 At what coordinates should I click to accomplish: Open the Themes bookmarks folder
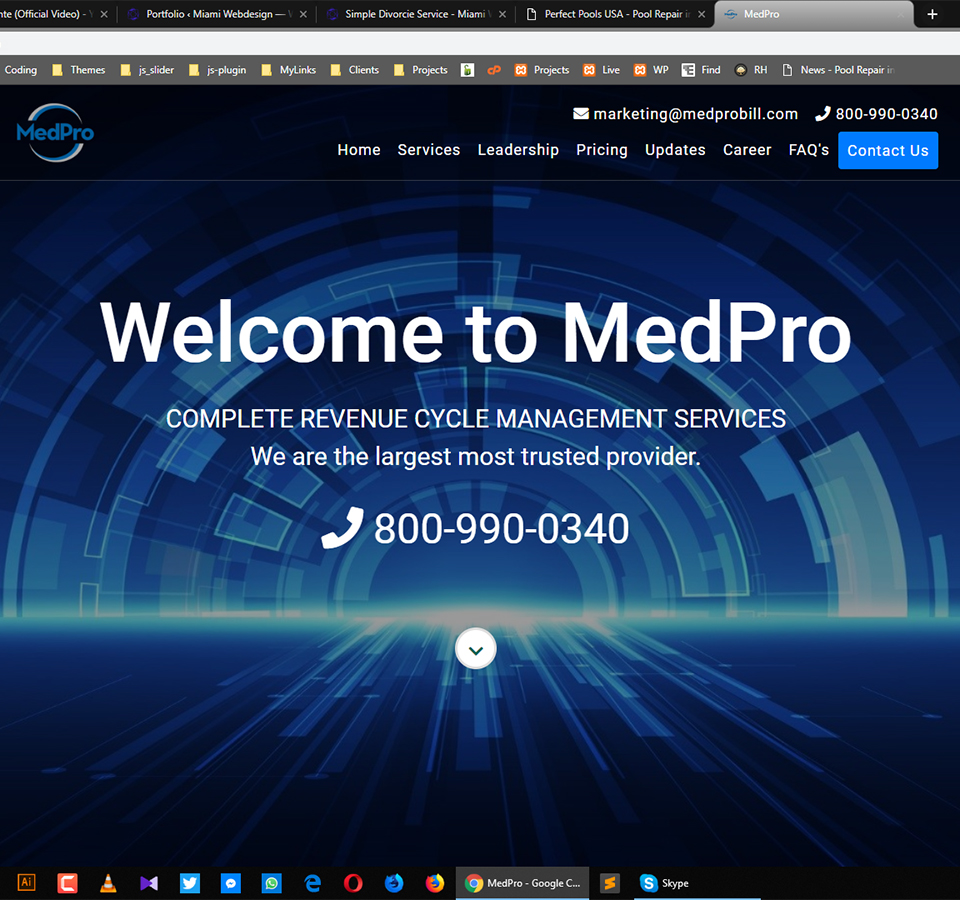[x=78, y=70]
